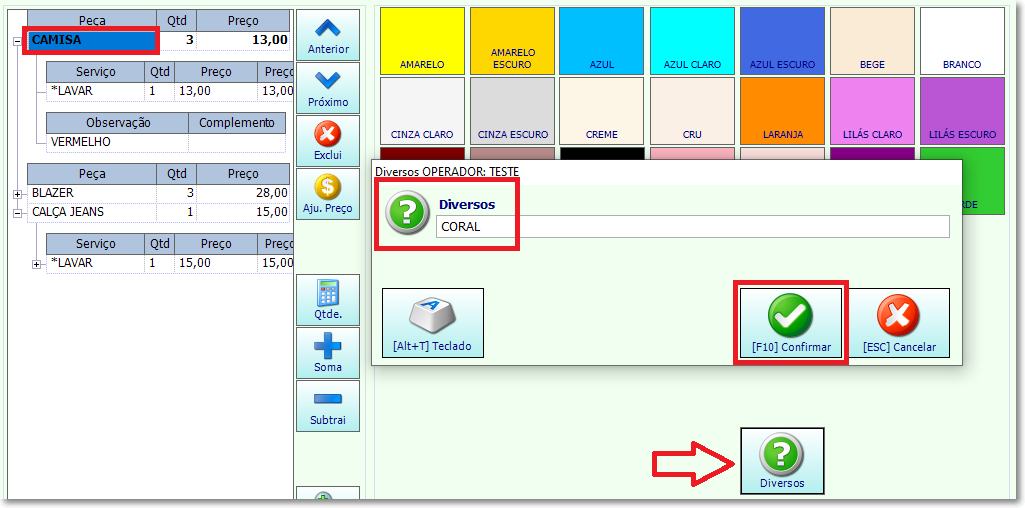Screen dimensions: 1025x508
Task: Pick the CRU color swatch
Action: (x=692, y=110)
